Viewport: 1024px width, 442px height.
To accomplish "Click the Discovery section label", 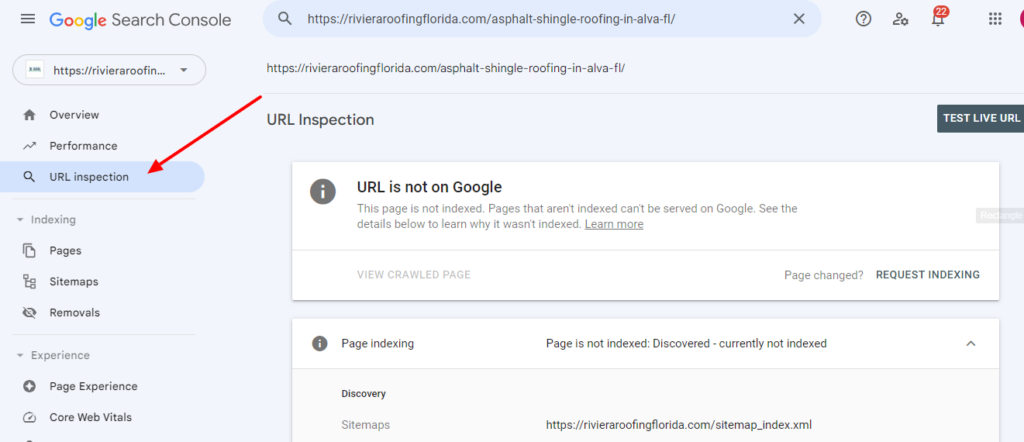I will [364, 394].
